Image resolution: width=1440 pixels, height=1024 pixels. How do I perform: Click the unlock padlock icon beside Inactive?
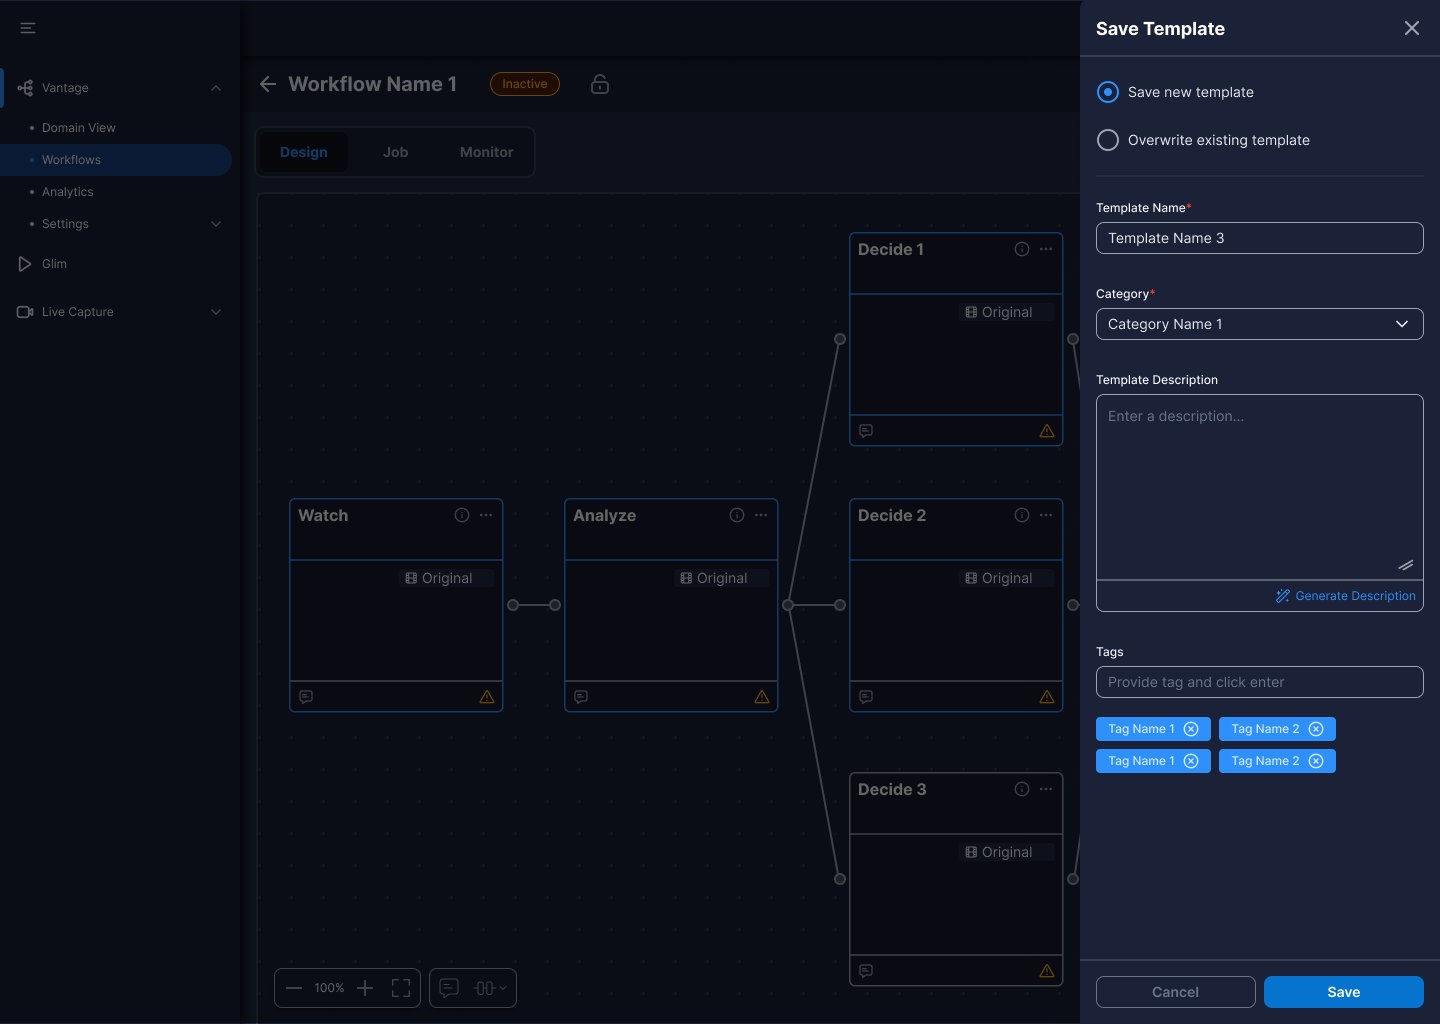(600, 84)
